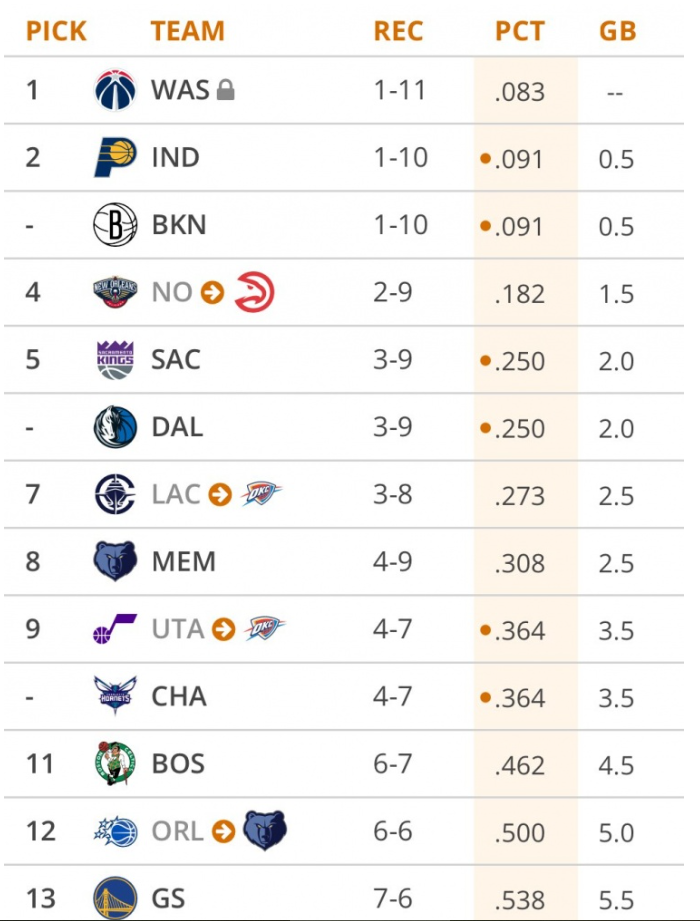This screenshot has height=921, width=700.
Task: Sort by the GB column header
Action: pos(617,31)
